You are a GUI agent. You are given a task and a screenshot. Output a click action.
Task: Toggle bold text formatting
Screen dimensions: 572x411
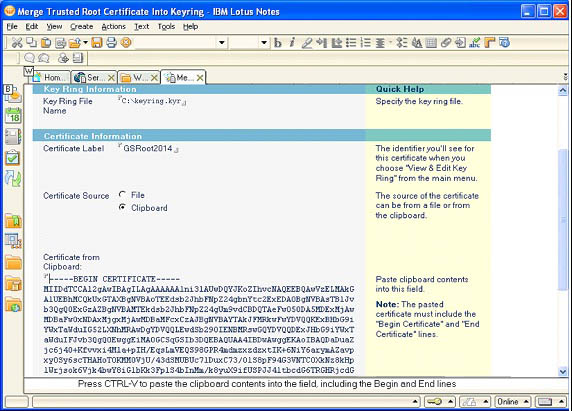point(278,43)
